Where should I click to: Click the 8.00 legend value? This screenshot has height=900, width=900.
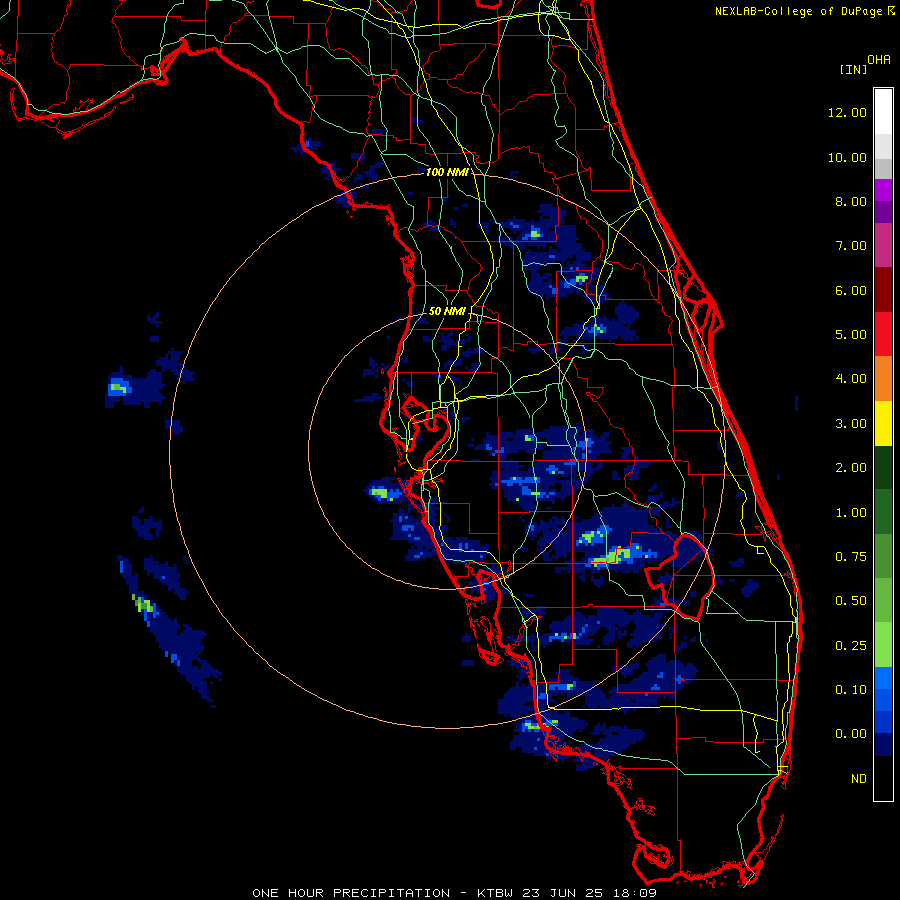coord(851,201)
